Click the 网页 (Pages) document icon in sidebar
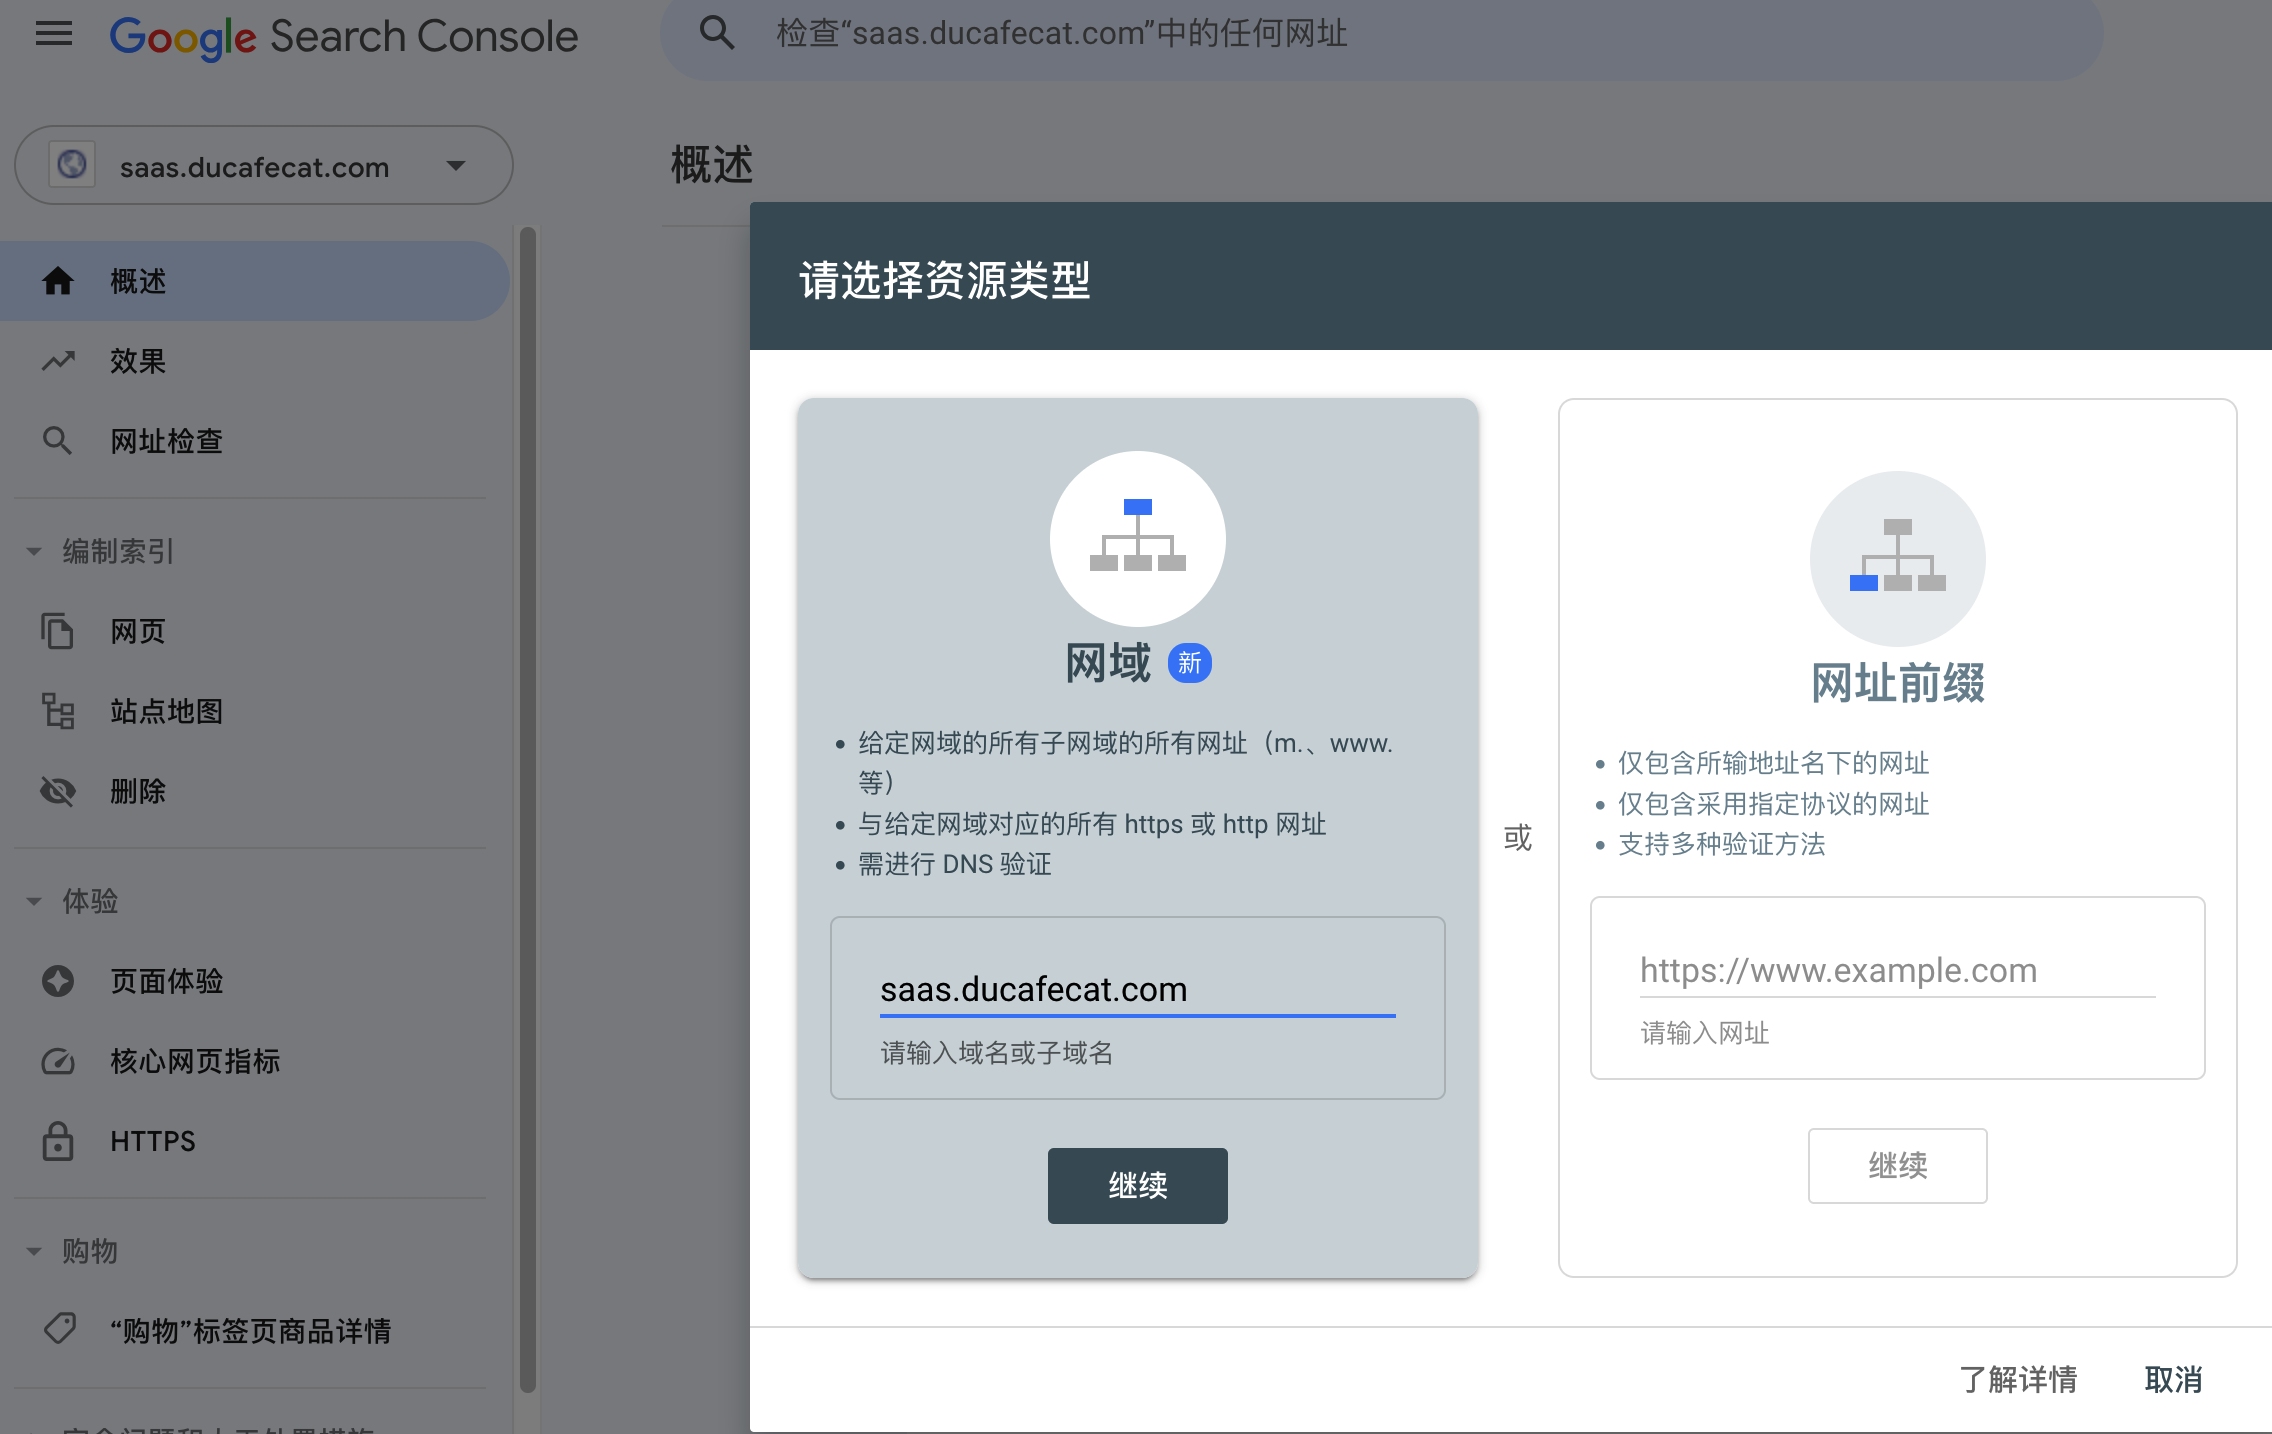The image size is (2272, 1434). [x=56, y=629]
